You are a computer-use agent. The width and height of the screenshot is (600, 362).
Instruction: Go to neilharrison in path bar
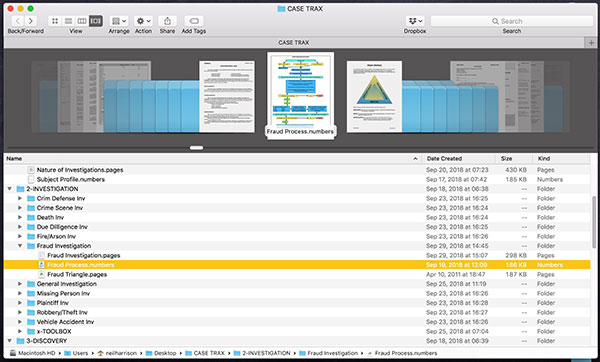(117, 353)
